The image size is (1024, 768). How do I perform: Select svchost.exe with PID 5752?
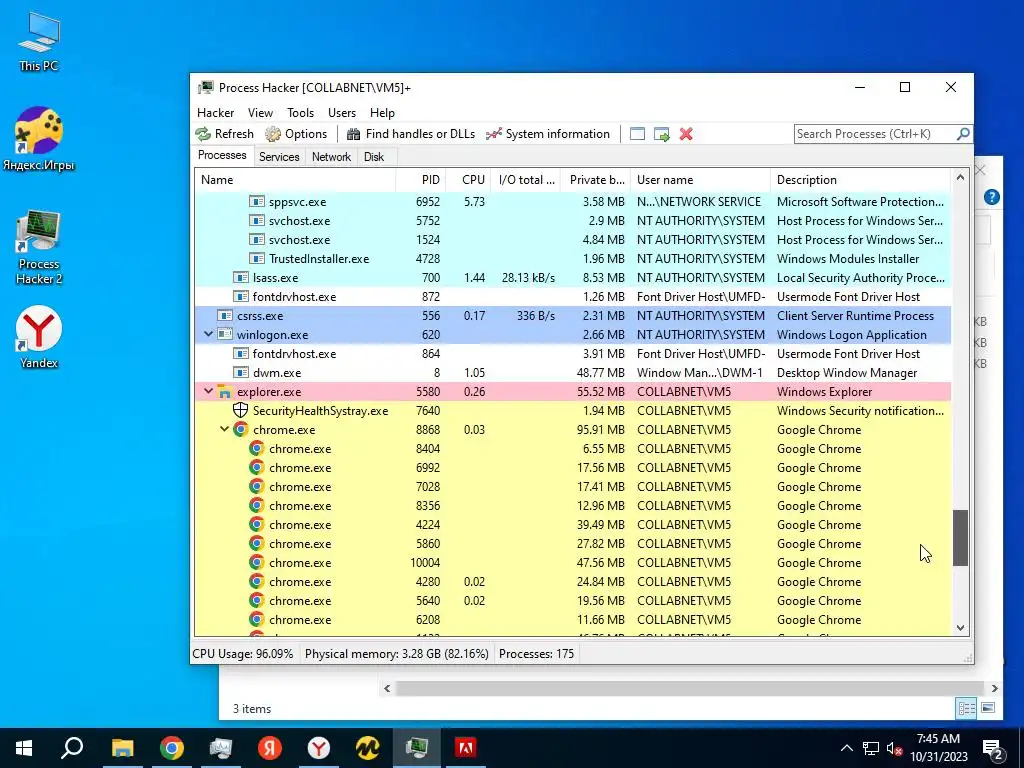click(x=573, y=221)
